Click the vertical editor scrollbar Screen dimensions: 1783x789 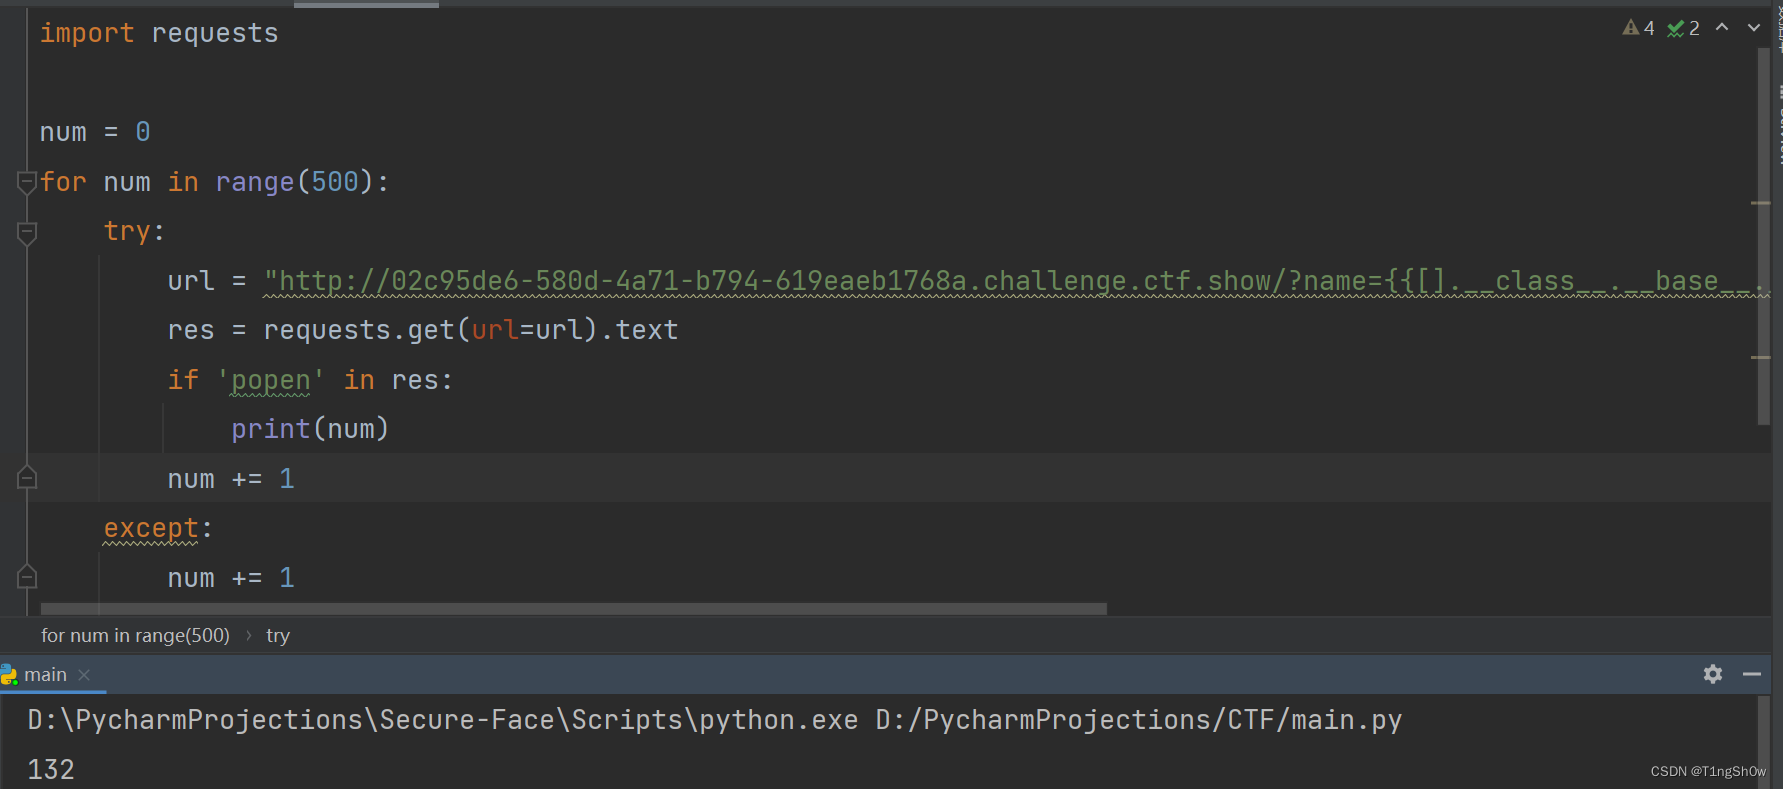[1763, 235]
